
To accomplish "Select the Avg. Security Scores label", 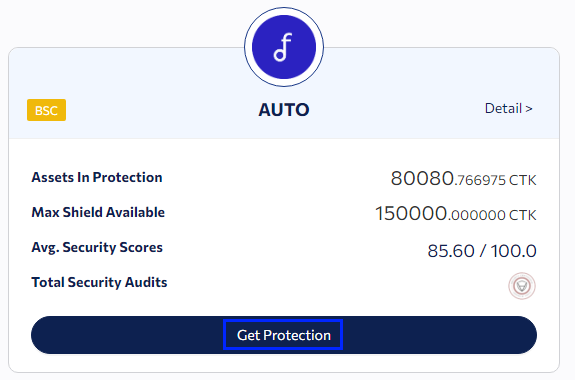I will [97, 248].
